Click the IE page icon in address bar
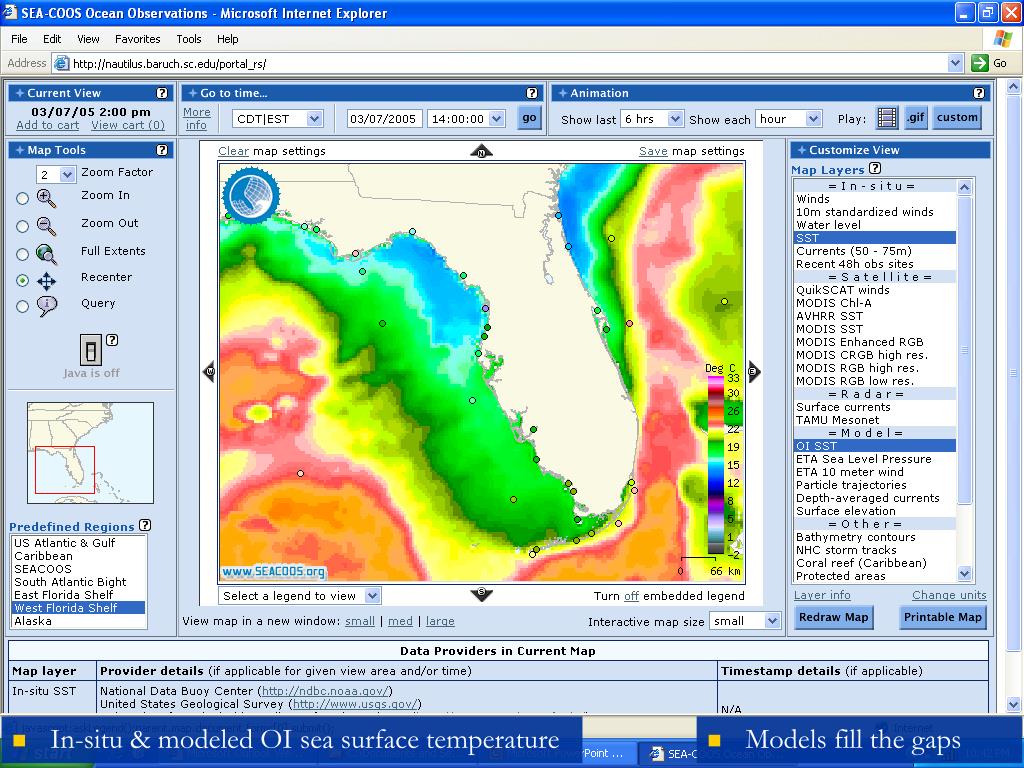Image resolution: width=1024 pixels, height=768 pixels. tap(61, 63)
